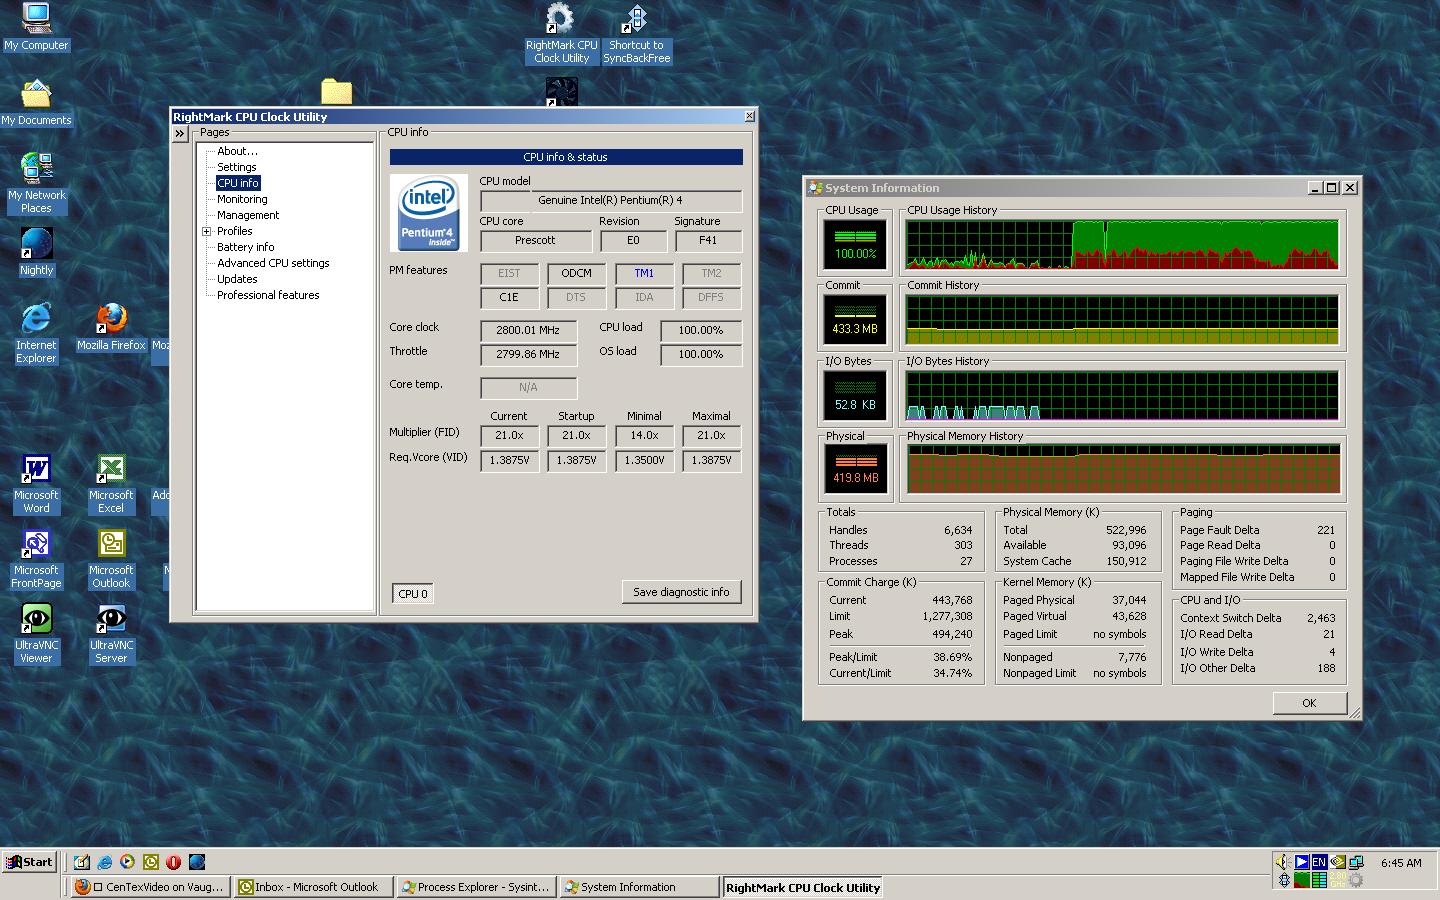1440x900 pixels.
Task: Select CPU info page in tree
Action: [238, 183]
